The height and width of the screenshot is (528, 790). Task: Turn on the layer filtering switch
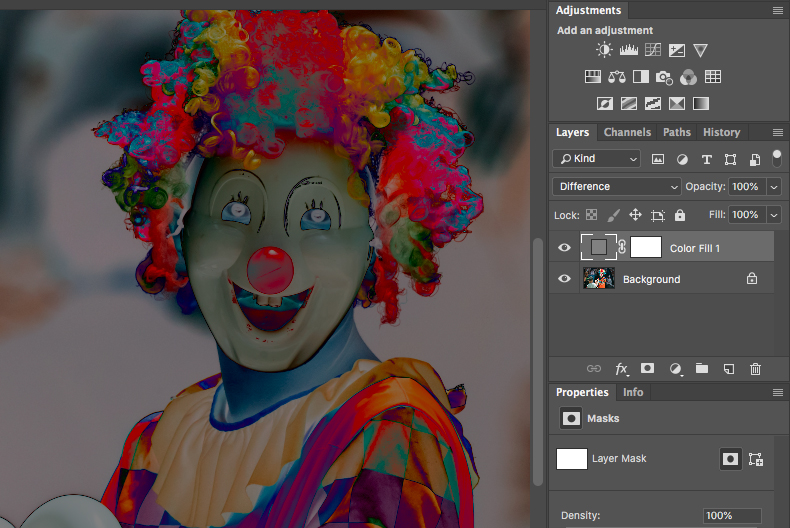click(776, 157)
